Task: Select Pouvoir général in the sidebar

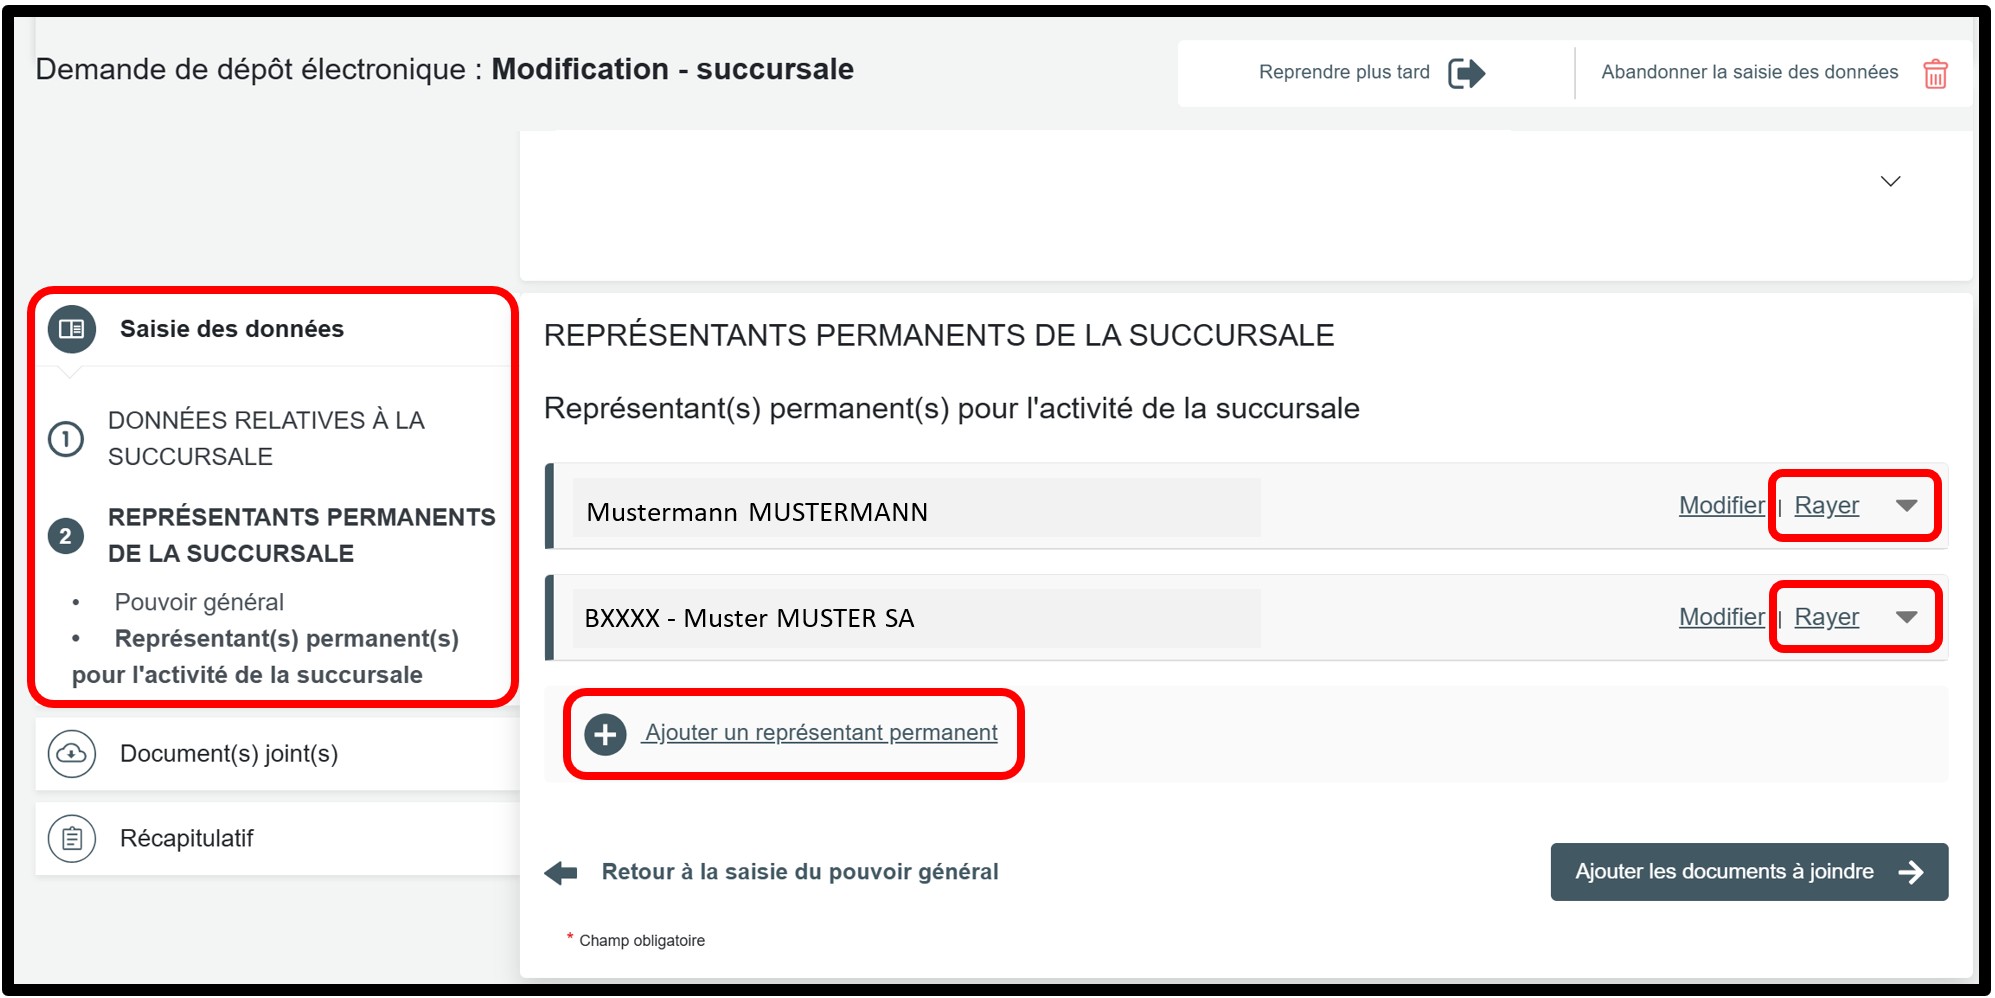Action: (x=199, y=602)
